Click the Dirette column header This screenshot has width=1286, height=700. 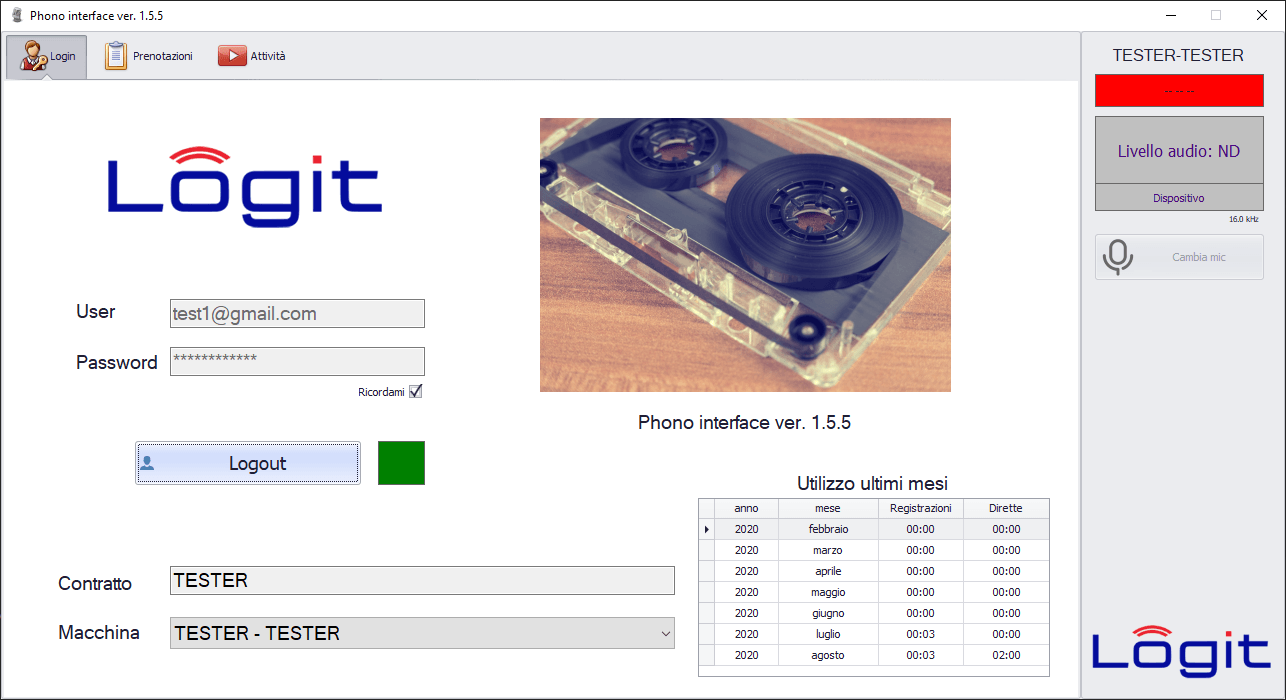[1006, 508]
